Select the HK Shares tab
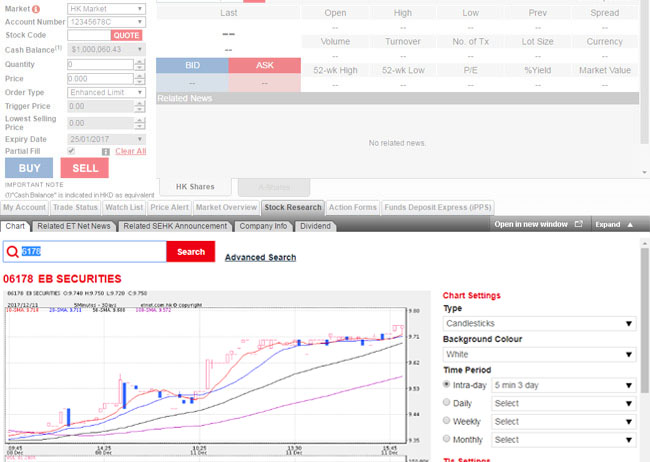Viewport: 650px width, 462px height. click(195, 187)
